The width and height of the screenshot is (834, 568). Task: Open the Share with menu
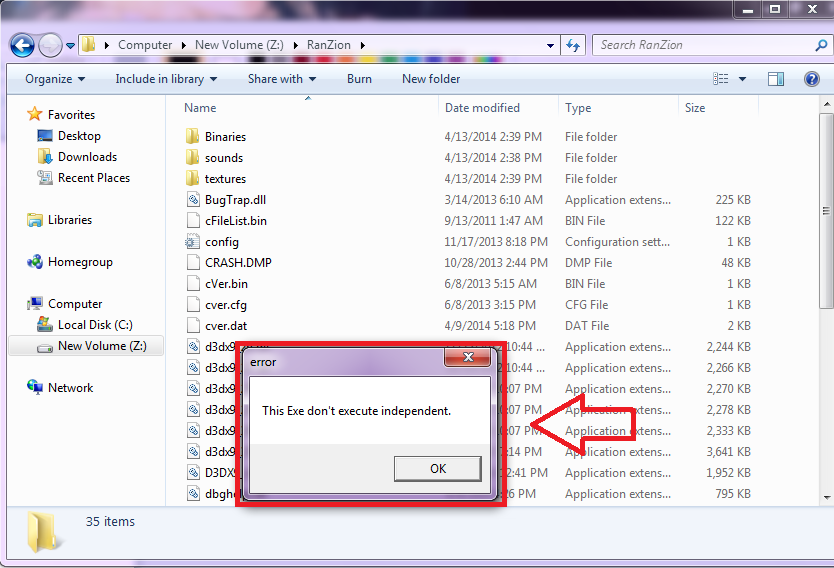tap(282, 79)
